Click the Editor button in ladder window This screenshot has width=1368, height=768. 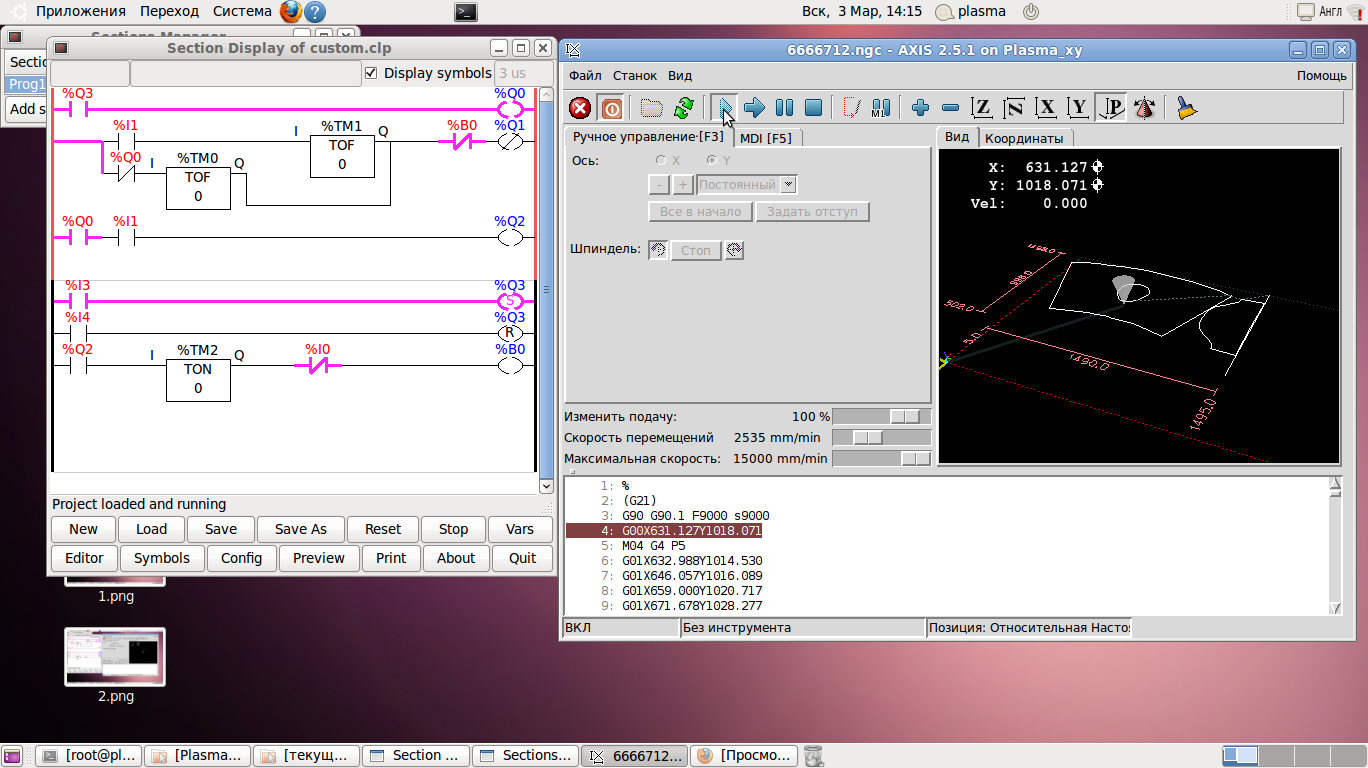point(84,558)
